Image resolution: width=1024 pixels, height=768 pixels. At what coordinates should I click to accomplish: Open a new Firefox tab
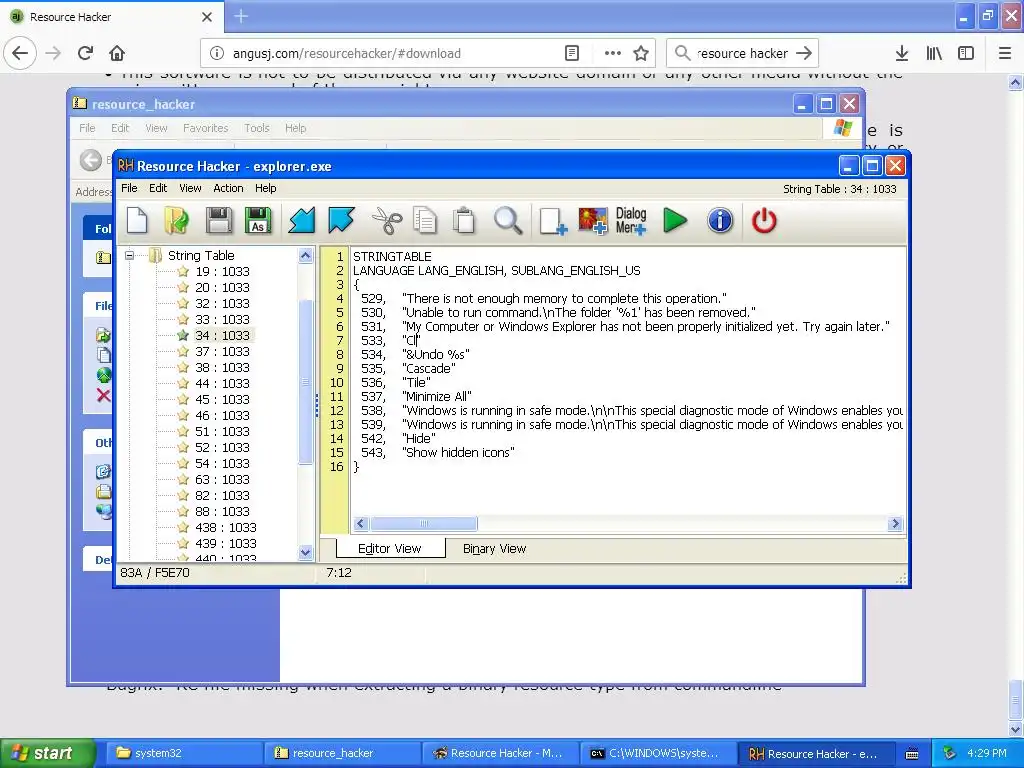pos(241,16)
